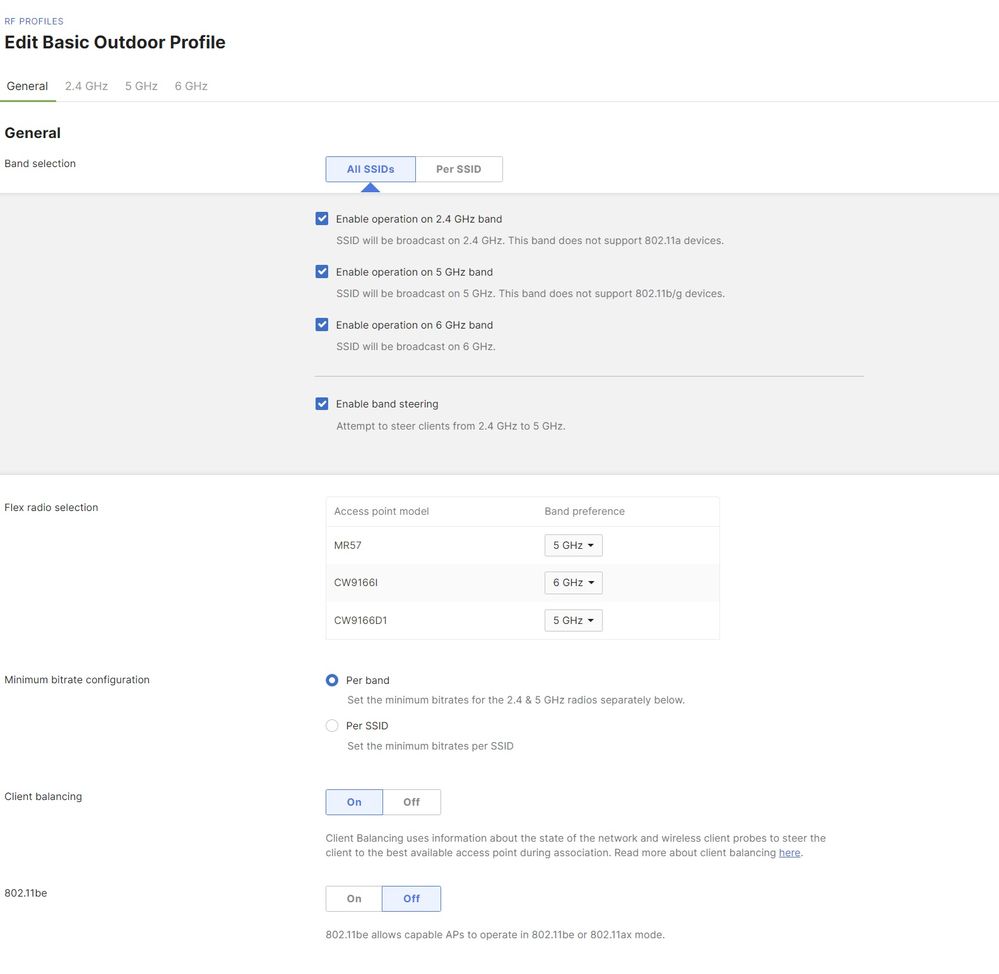Select the General tab

coord(27,86)
